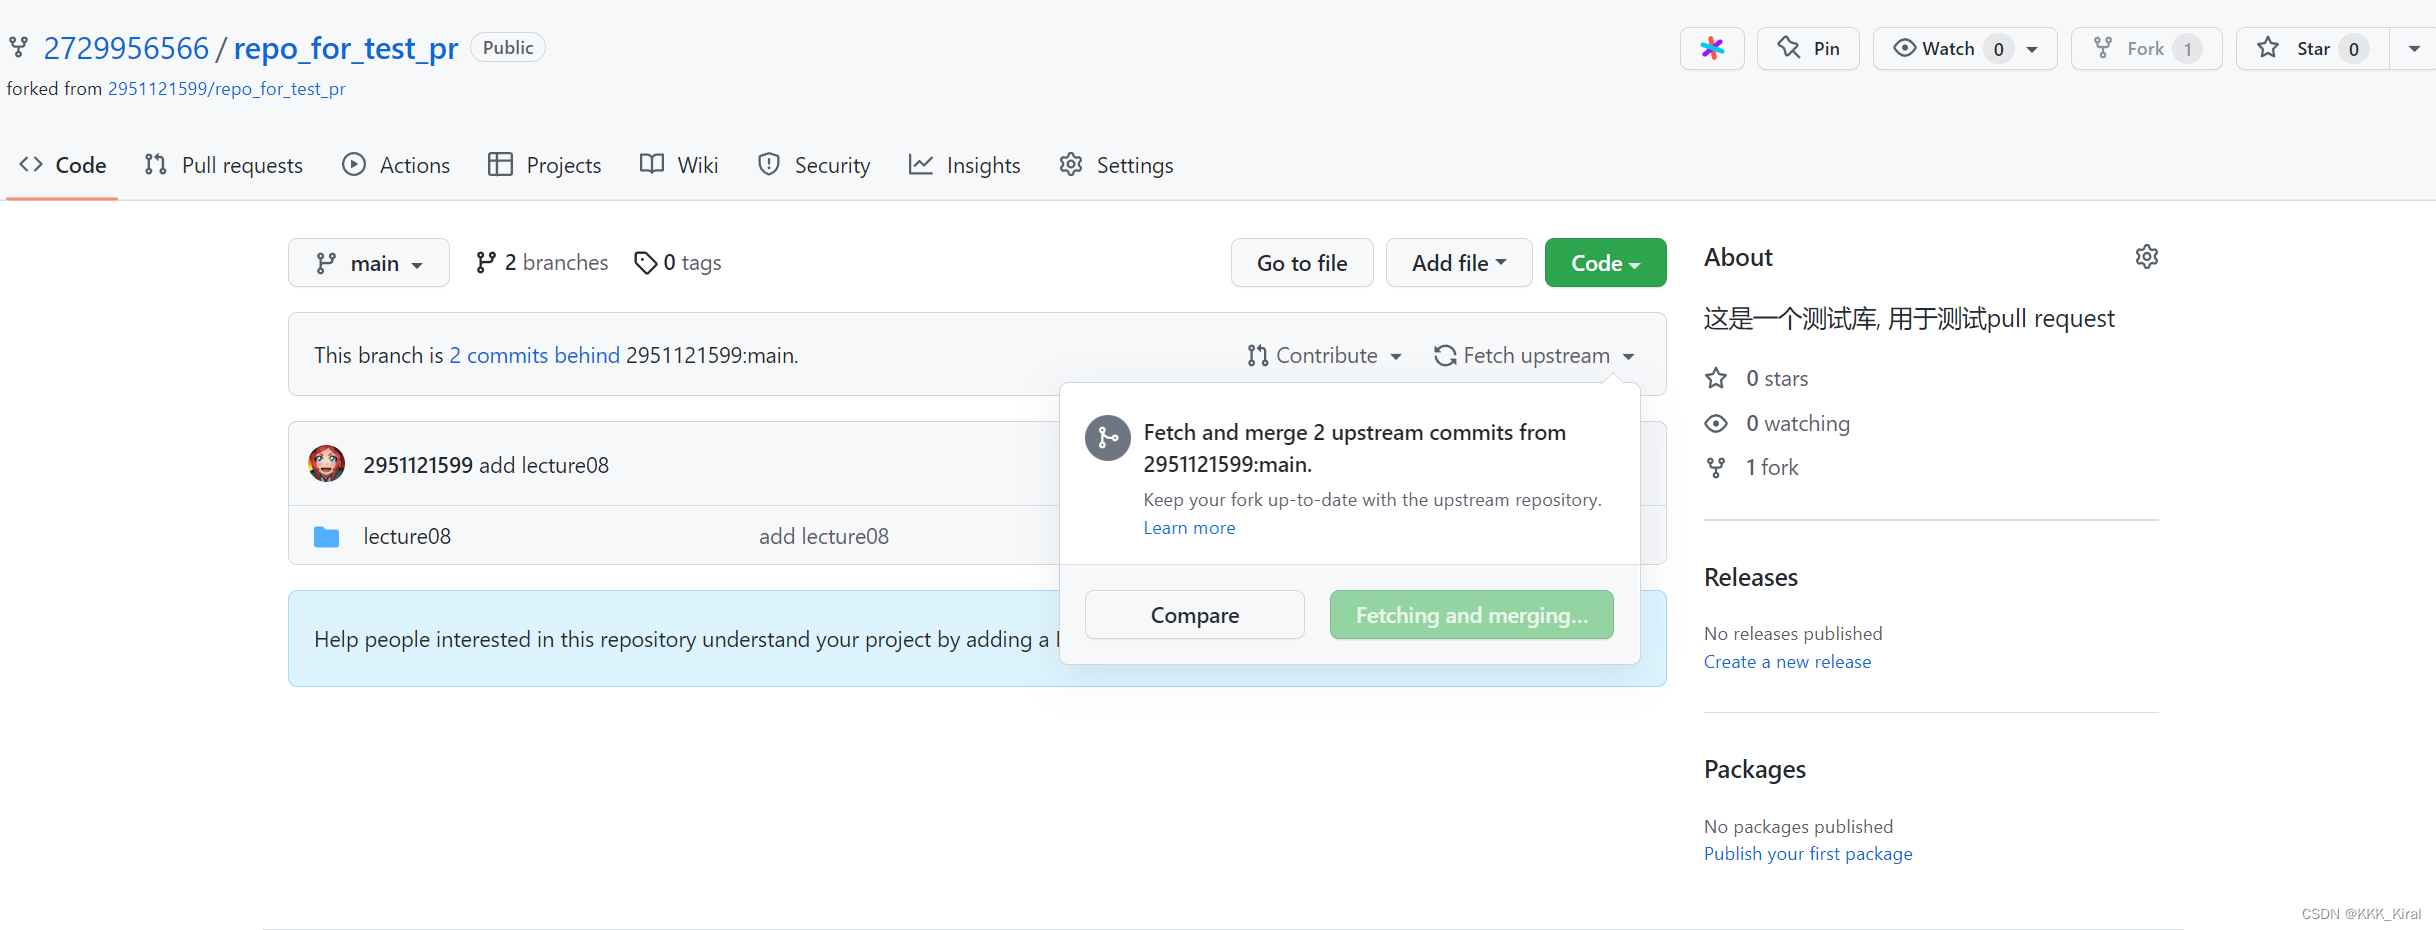Image resolution: width=2436 pixels, height=930 pixels.
Task: View the 2 branches list
Action: 542,262
